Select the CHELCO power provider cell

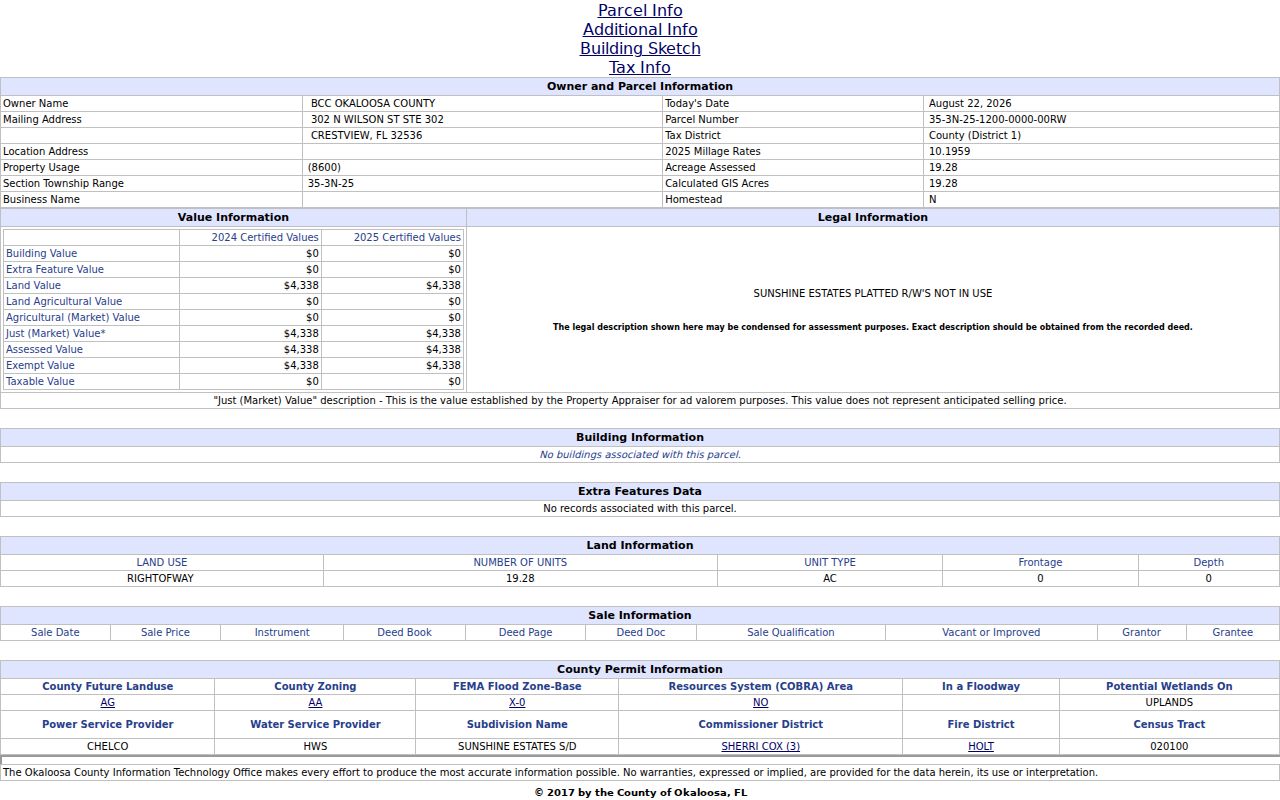tap(108, 747)
